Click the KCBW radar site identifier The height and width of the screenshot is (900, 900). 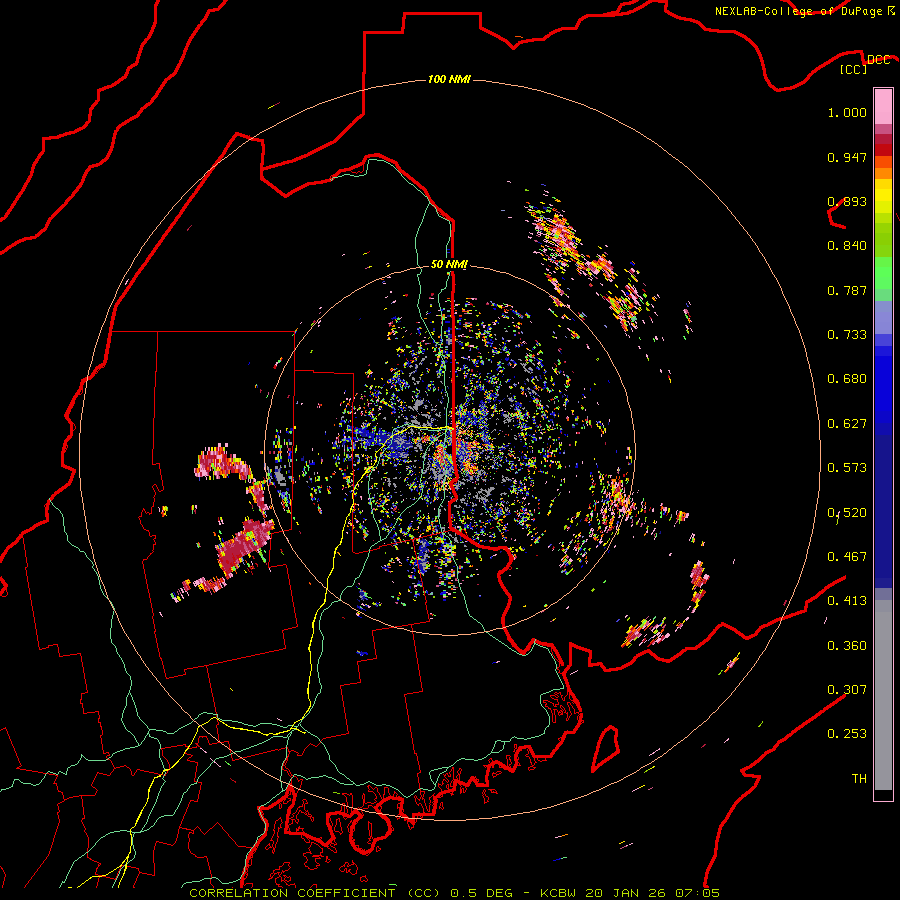pos(560,893)
